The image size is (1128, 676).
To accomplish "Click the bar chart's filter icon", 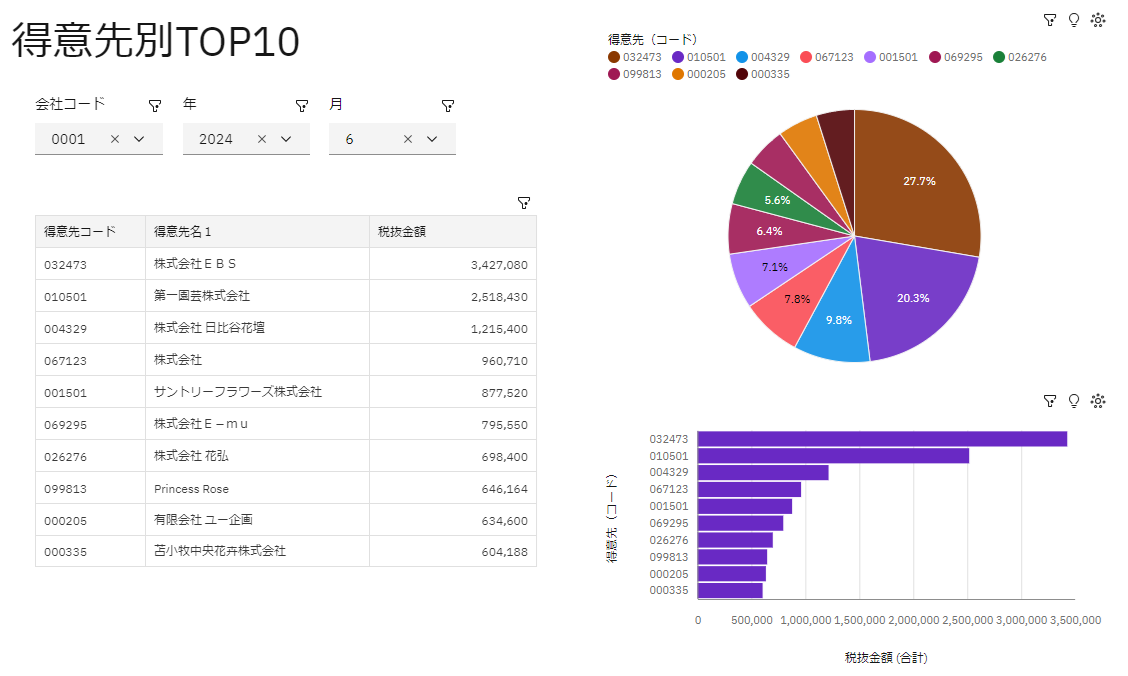I will click(x=1049, y=401).
